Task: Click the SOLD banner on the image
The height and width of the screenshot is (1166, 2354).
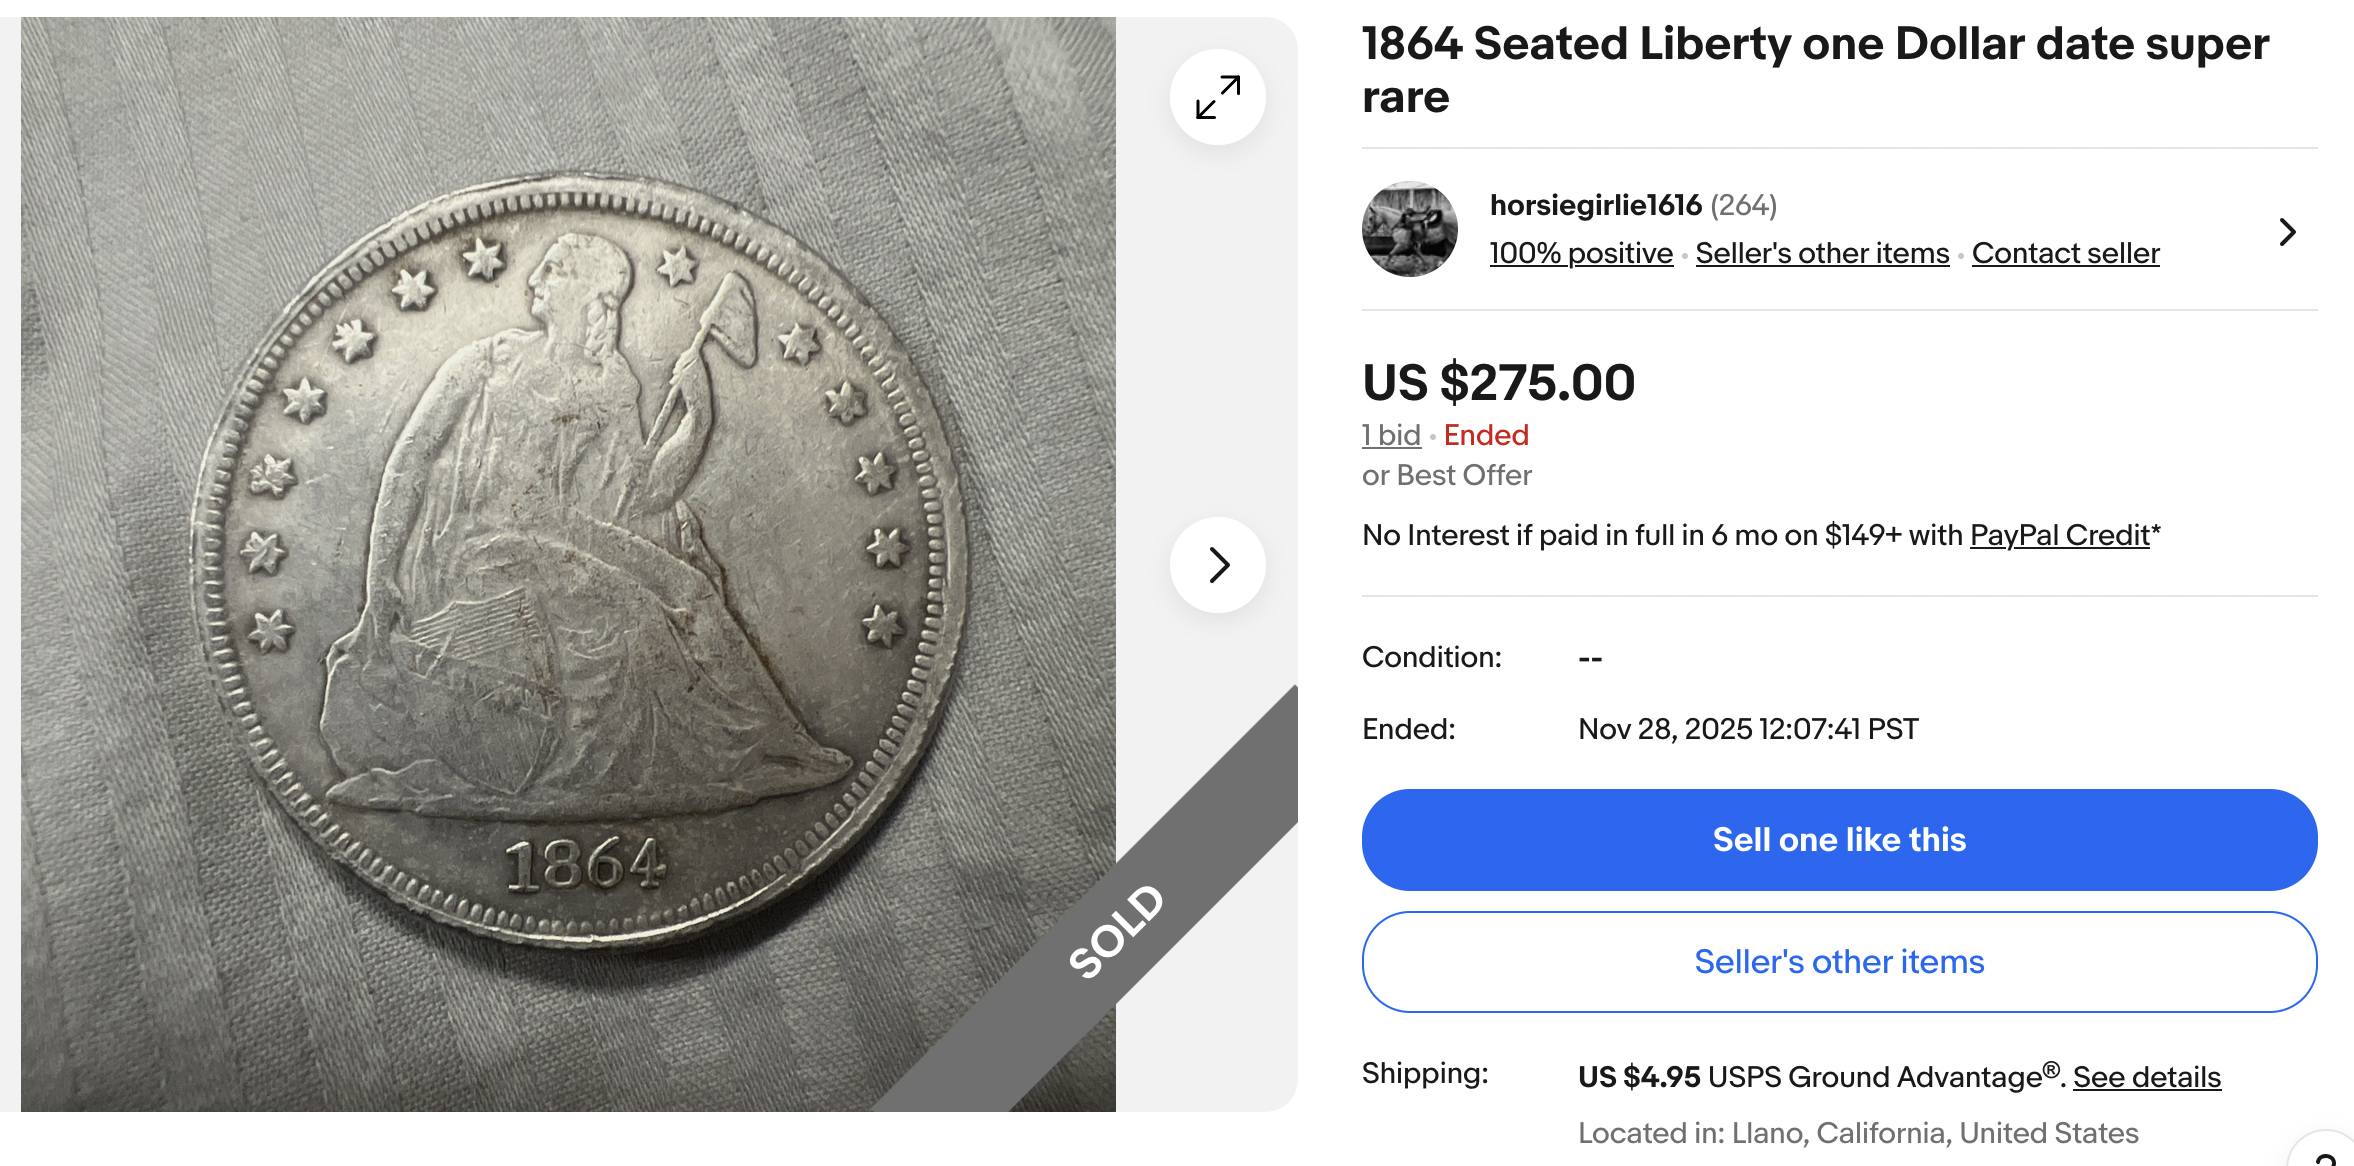Action: pos(1116,931)
